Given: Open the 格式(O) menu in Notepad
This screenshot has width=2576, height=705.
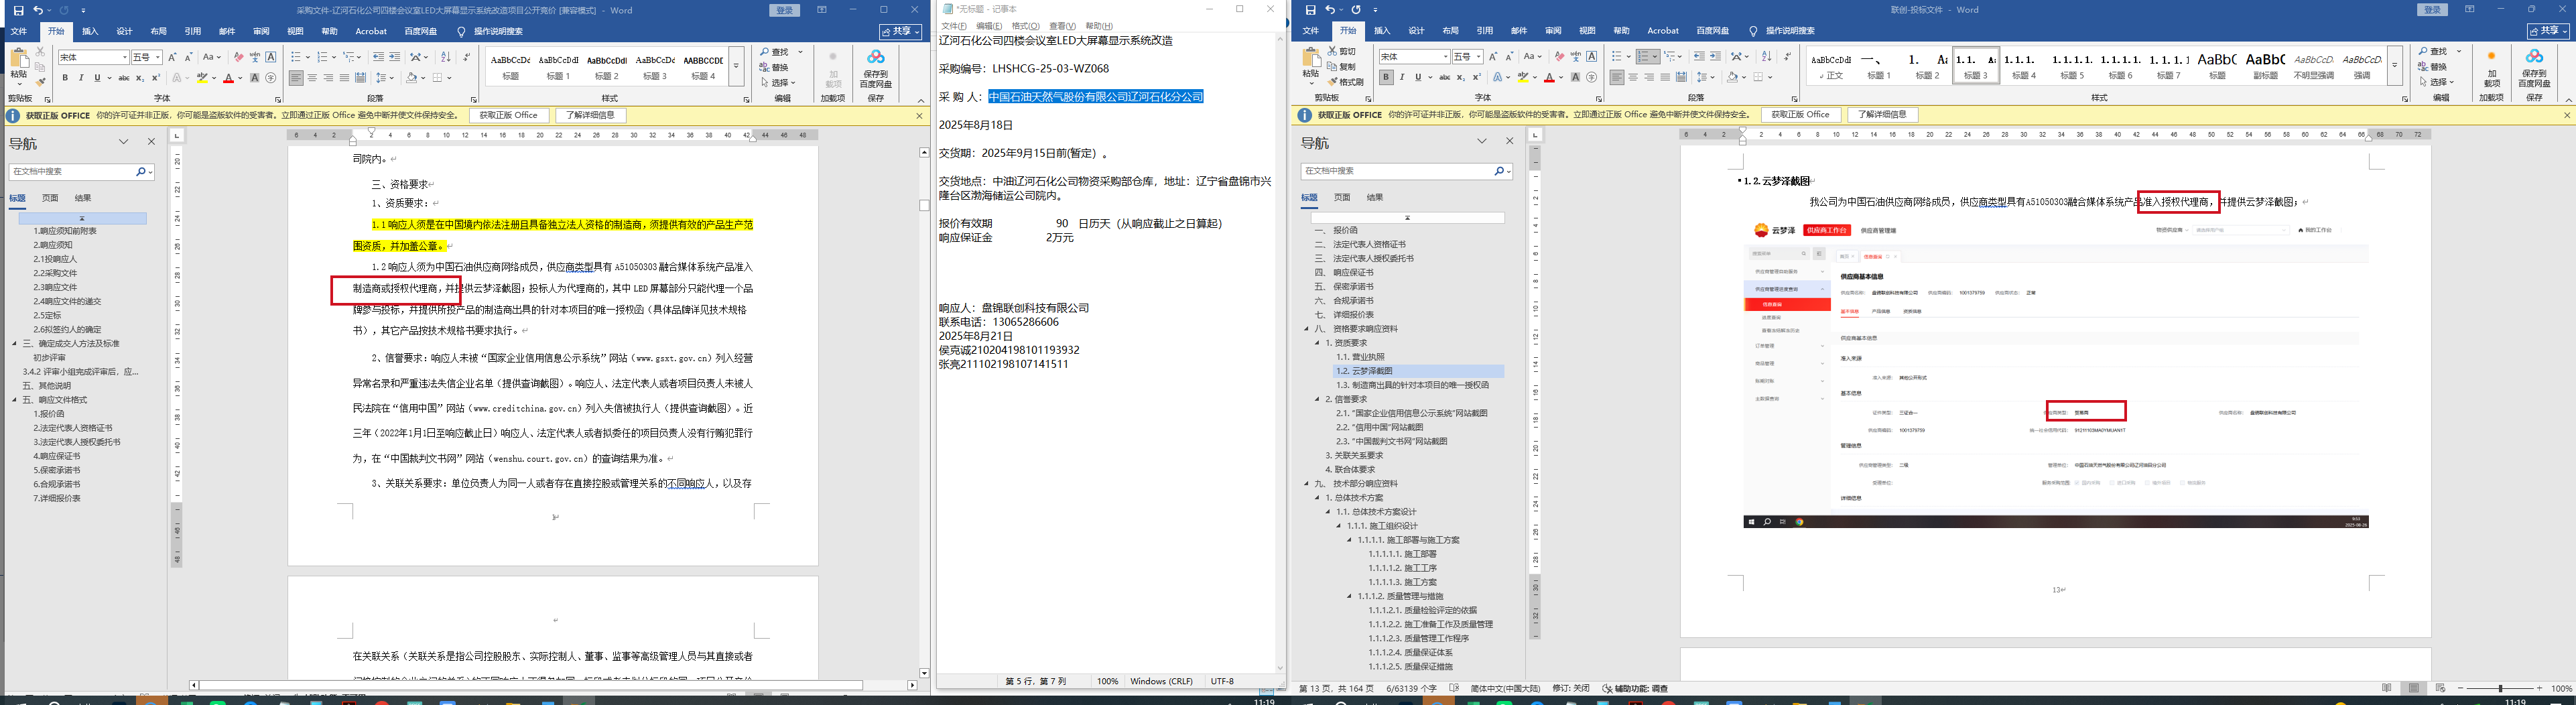Looking at the screenshot, I should (x=1025, y=26).
